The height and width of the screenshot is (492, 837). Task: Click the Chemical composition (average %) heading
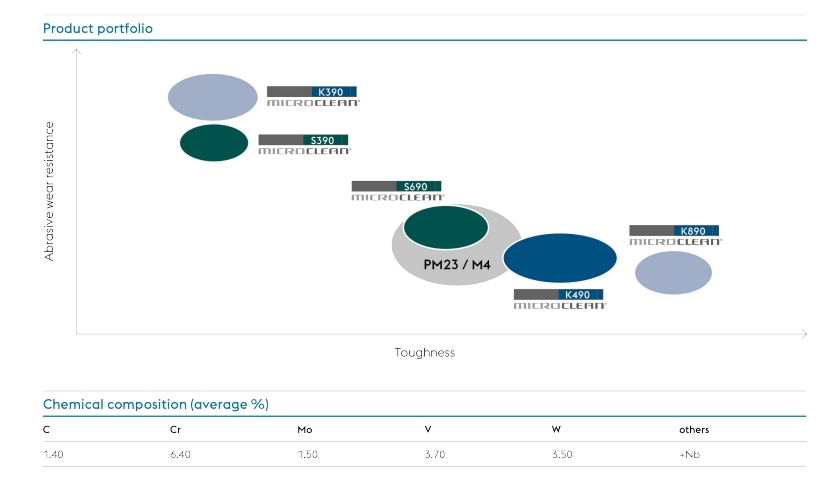(x=155, y=404)
